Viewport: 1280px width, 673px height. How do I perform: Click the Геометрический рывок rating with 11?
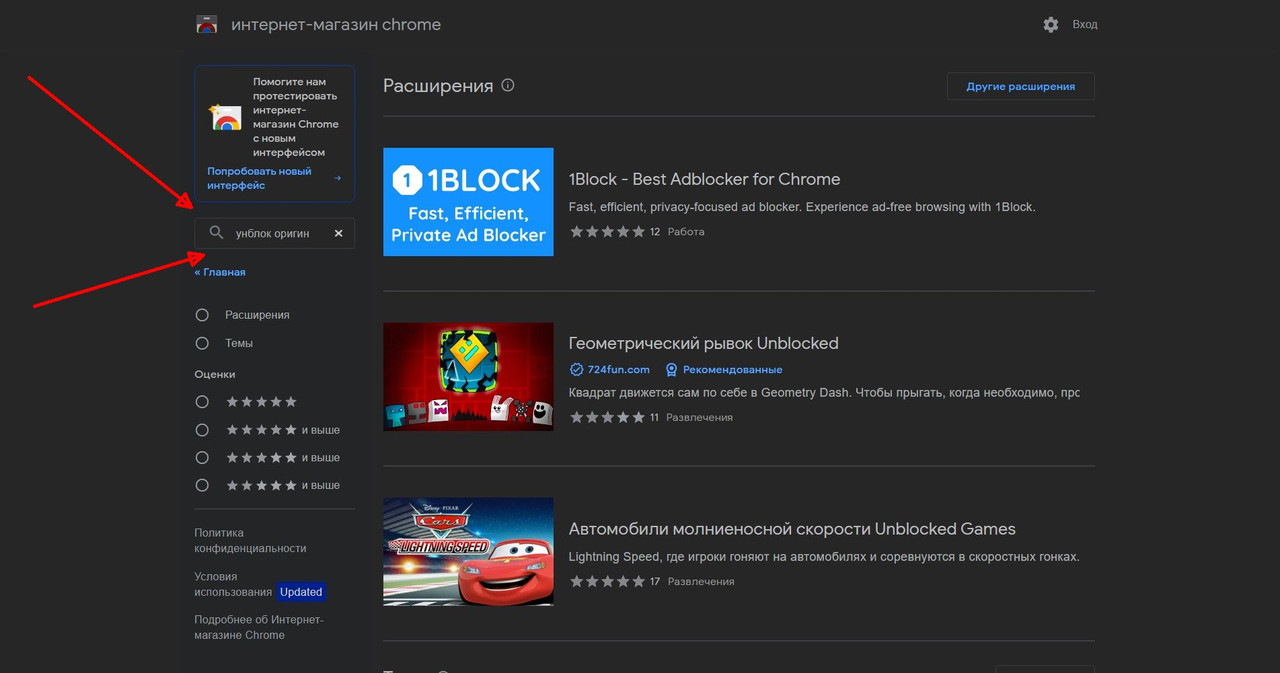pos(615,417)
